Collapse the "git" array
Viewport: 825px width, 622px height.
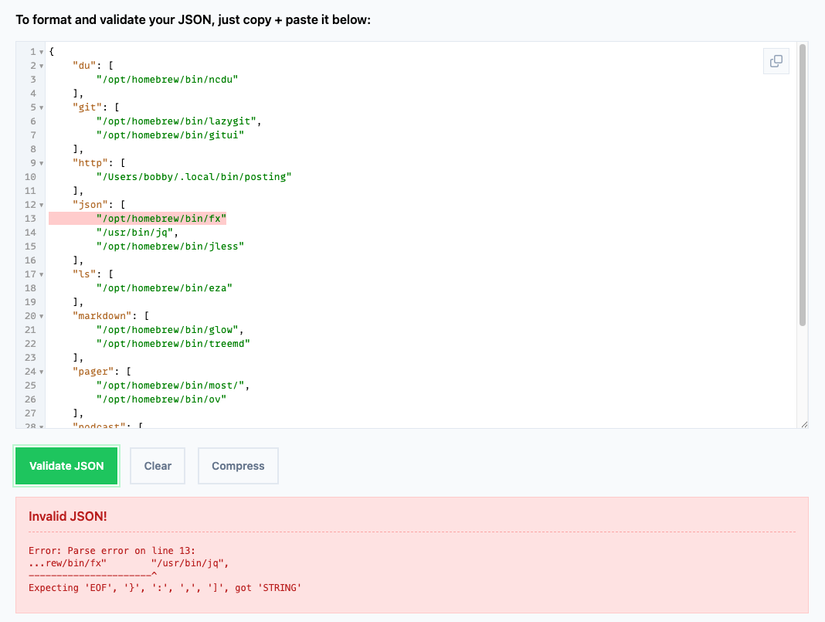pos(40,107)
